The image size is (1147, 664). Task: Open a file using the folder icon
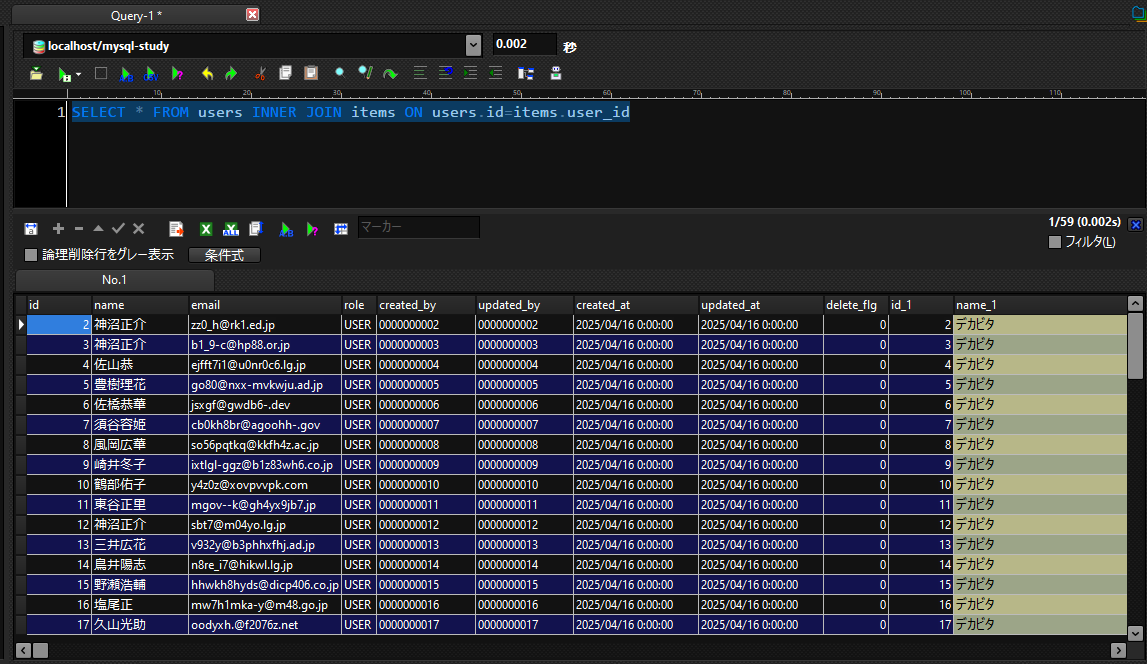coord(36,73)
